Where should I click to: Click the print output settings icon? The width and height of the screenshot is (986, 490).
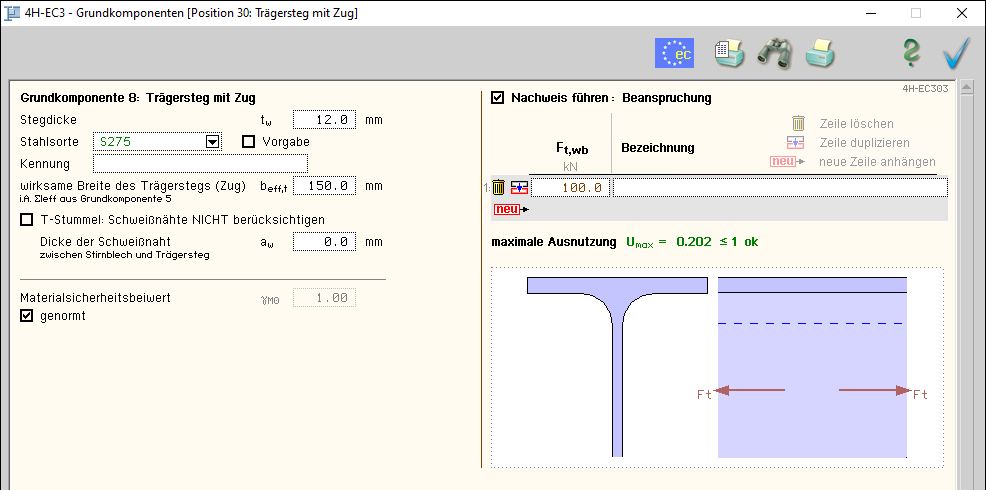tap(729, 52)
